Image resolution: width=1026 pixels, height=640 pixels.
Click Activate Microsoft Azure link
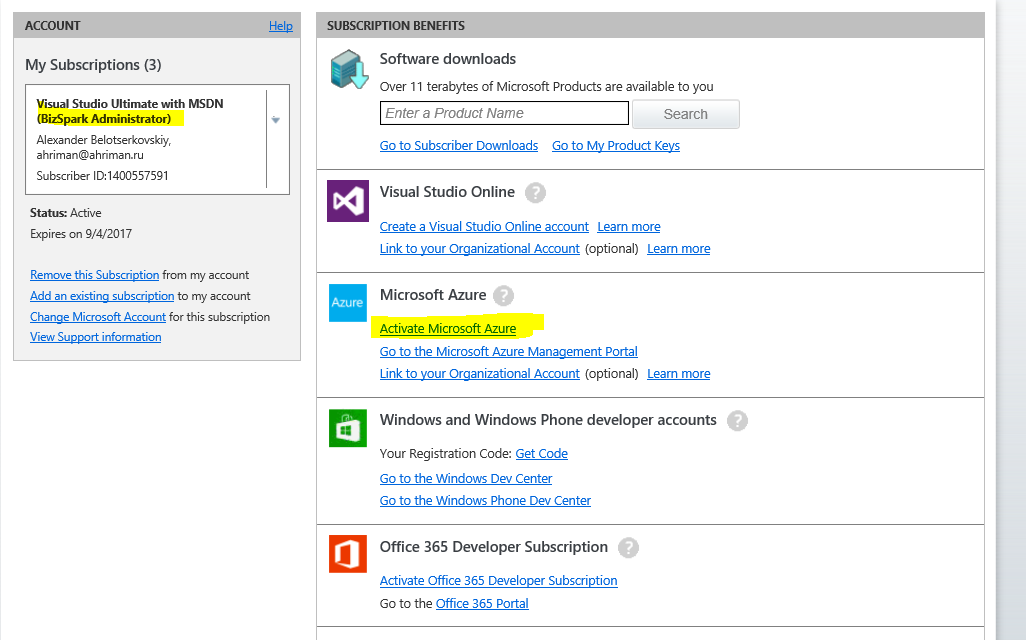[x=448, y=329]
